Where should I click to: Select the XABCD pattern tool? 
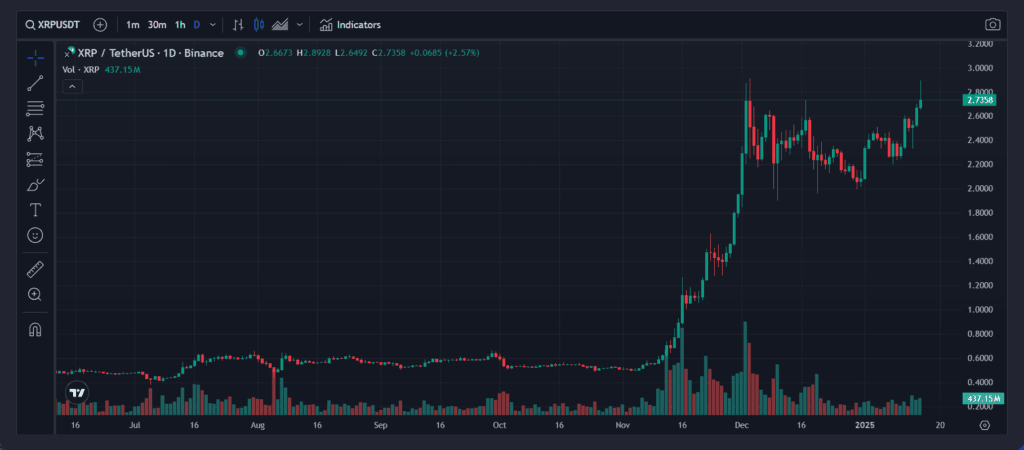35,134
